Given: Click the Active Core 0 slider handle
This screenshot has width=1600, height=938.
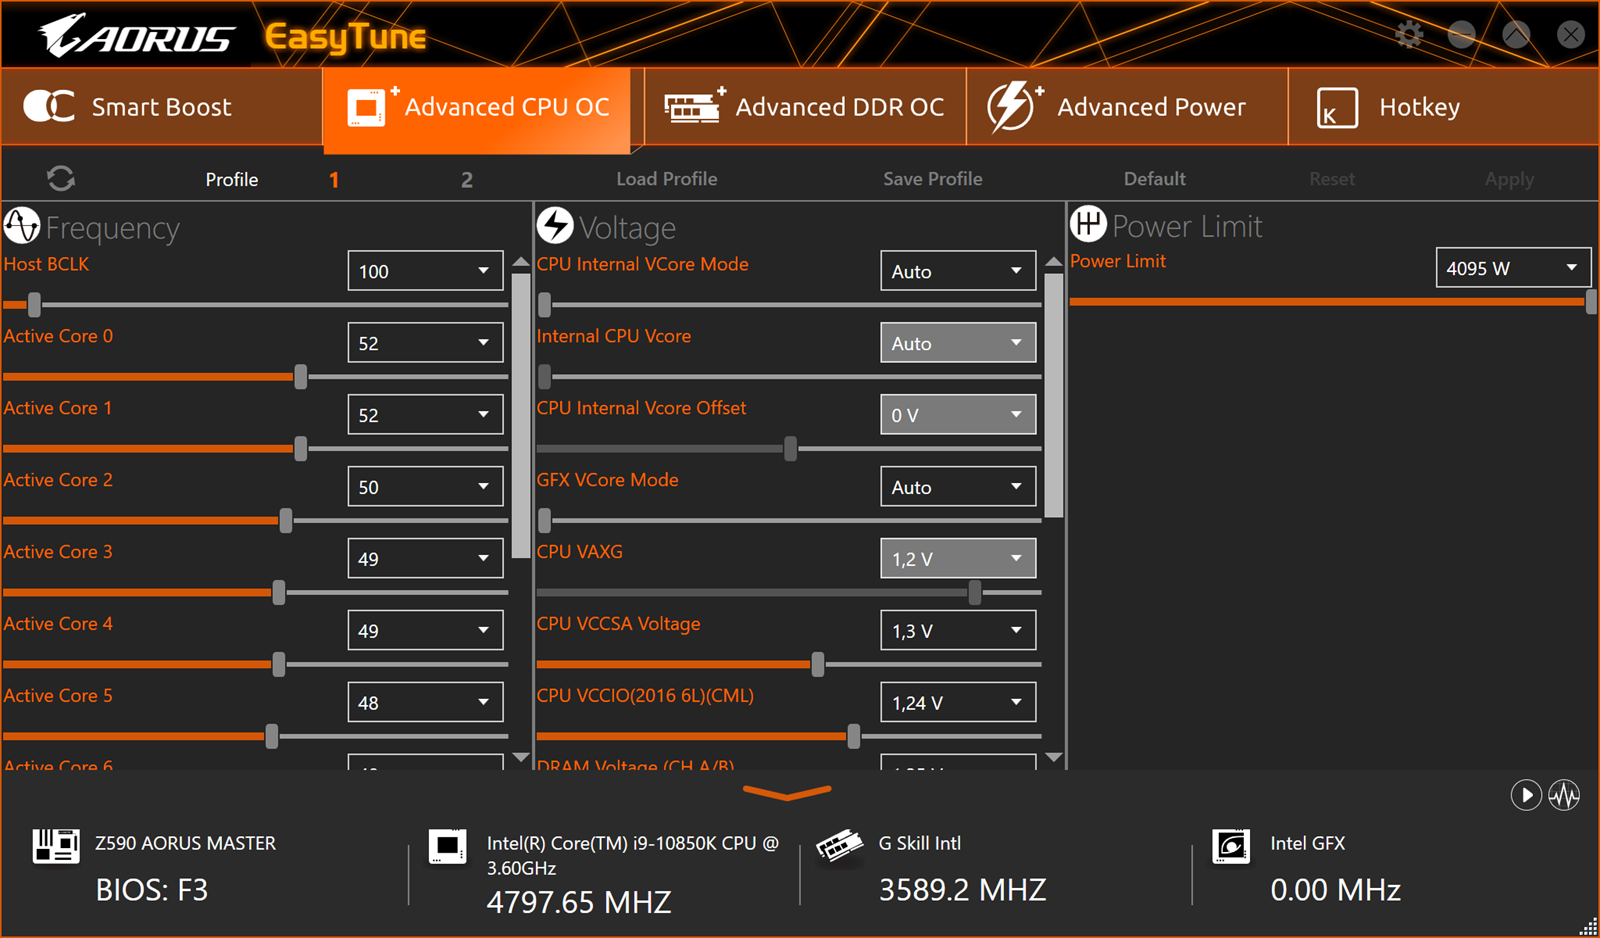Looking at the screenshot, I should [x=301, y=376].
